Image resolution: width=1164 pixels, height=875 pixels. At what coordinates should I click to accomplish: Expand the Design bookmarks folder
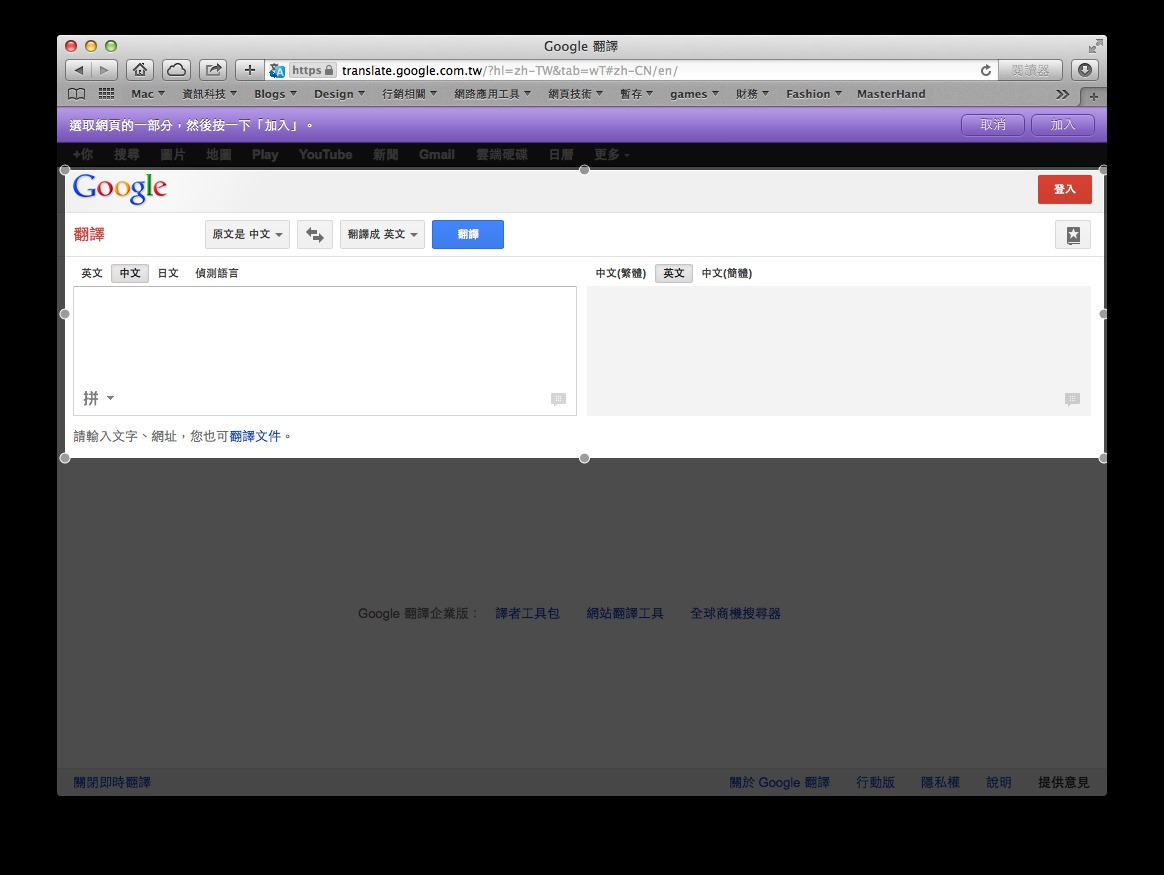[339, 94]
